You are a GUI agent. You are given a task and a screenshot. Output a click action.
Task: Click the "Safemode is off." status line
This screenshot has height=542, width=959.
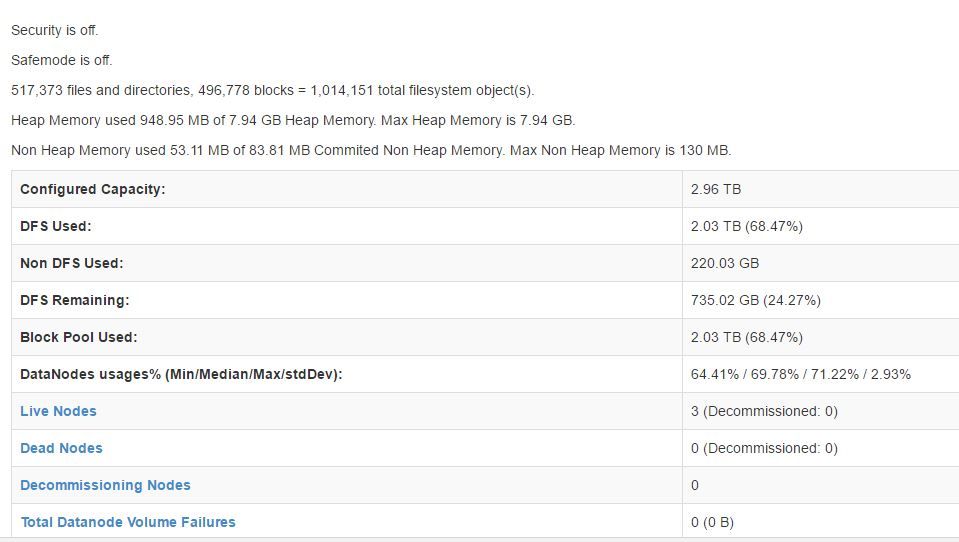tap(62, 60)
